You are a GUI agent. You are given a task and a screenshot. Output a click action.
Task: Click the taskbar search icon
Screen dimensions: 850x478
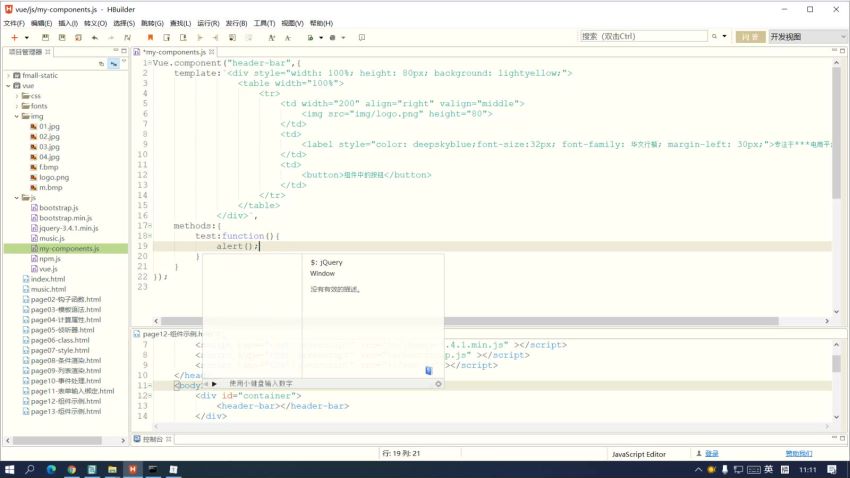pos(30,469)
